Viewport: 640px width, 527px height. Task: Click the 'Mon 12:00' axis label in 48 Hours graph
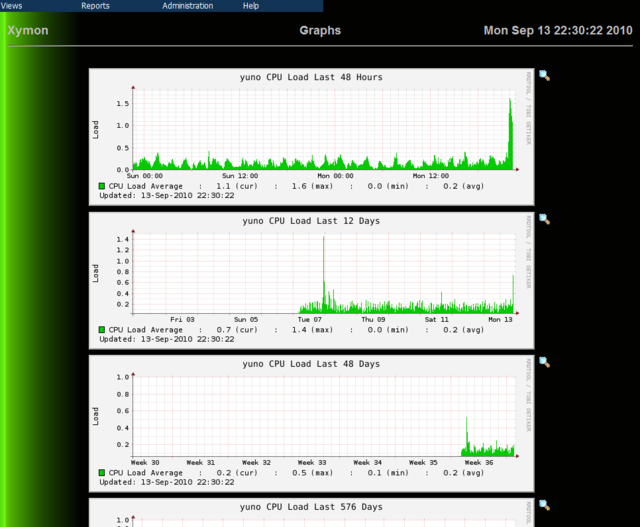[x=431, y=176]
